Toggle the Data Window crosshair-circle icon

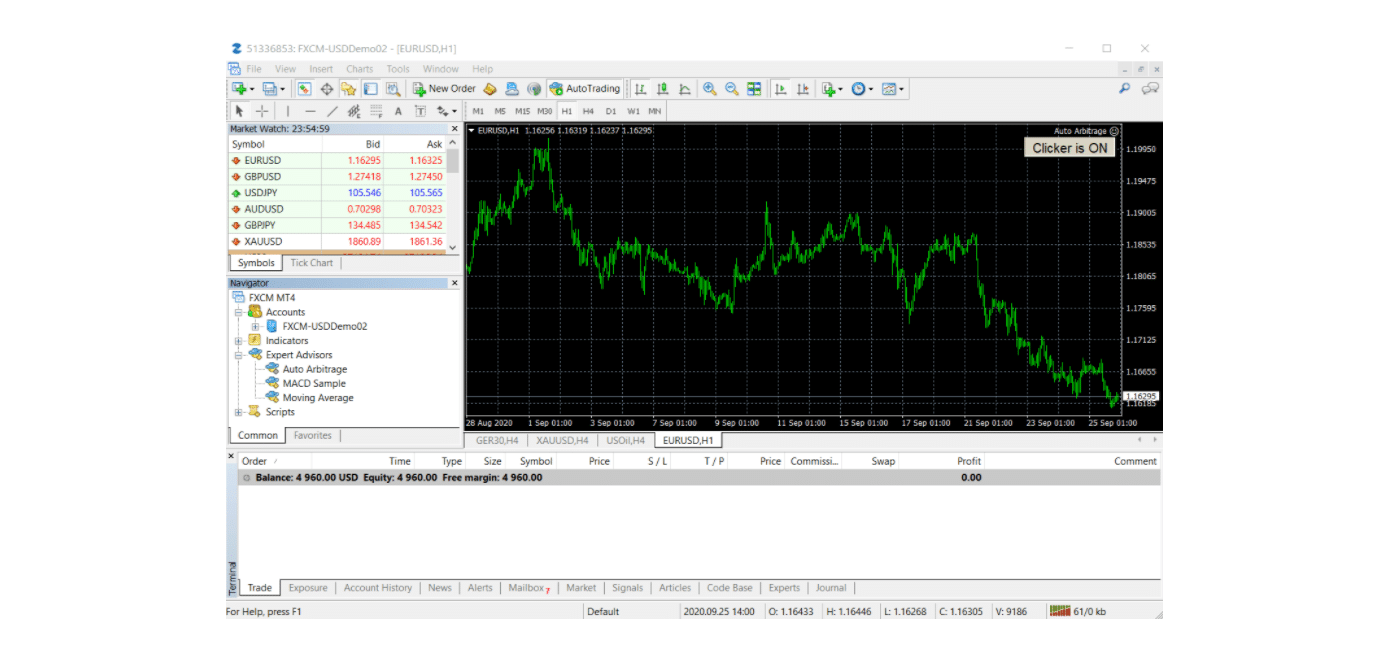pos(326,89)
